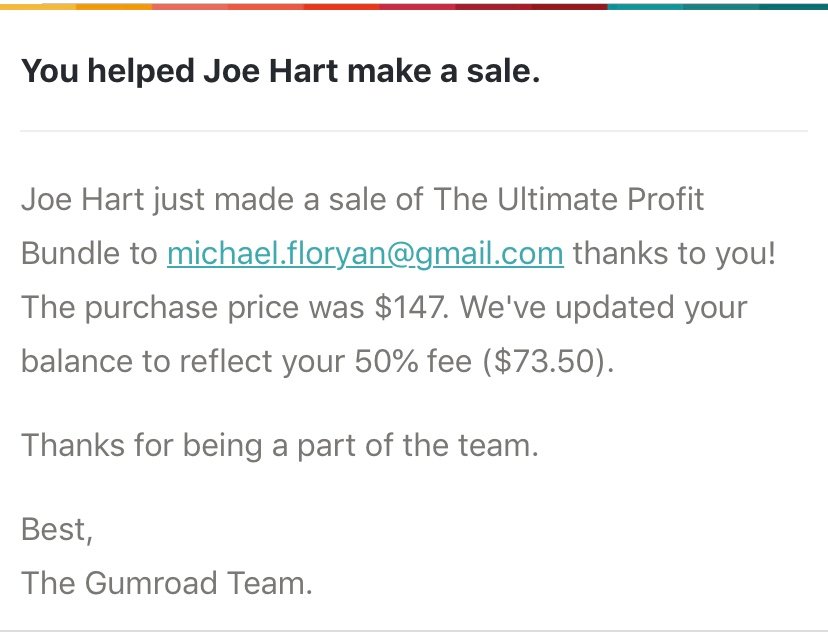The image size is (828, 632).
Task: Click the bright red segment of the top bar
Action: (342, 6)
